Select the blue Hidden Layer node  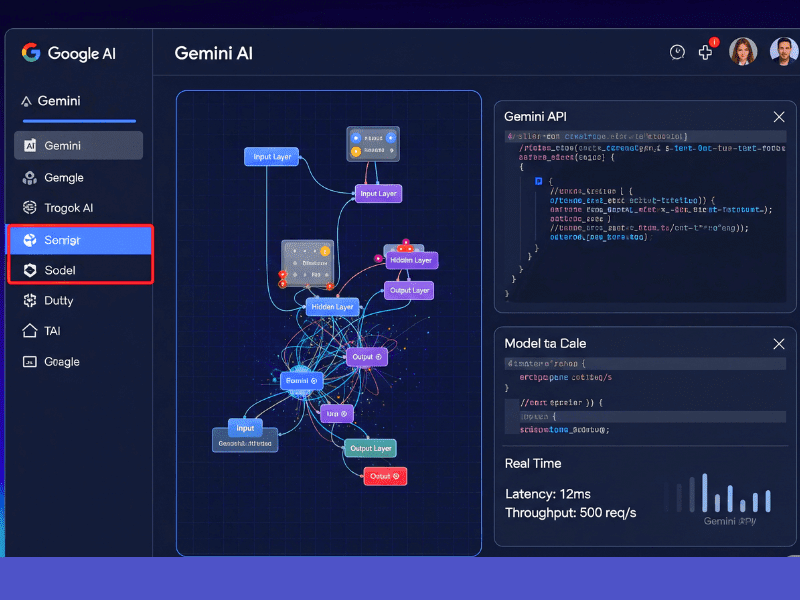[x=333, y=307]
